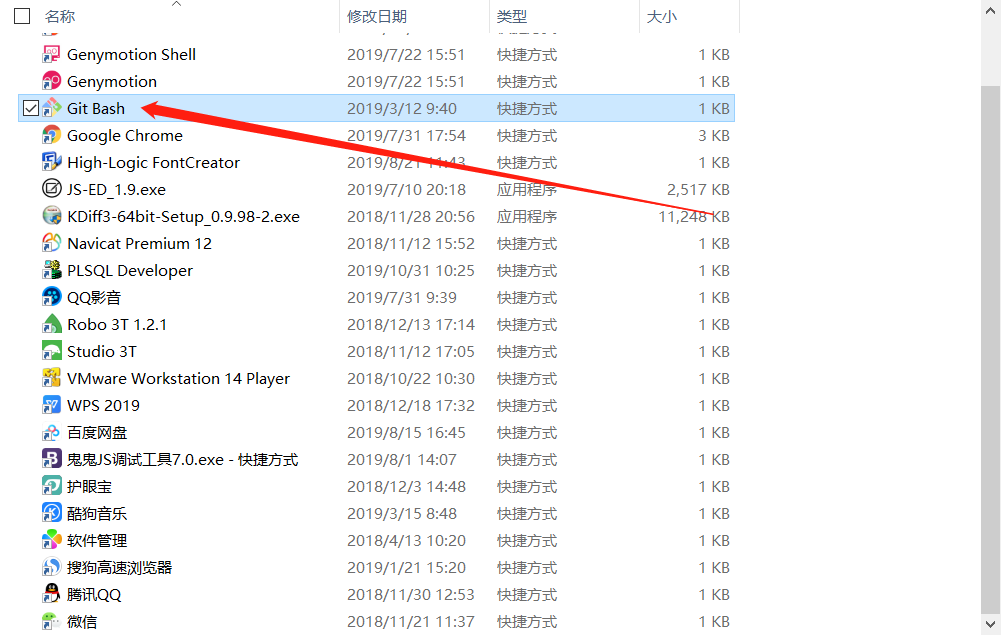
Task: Click the PLSQL Developer icon
Action: [x=51, y=270]
